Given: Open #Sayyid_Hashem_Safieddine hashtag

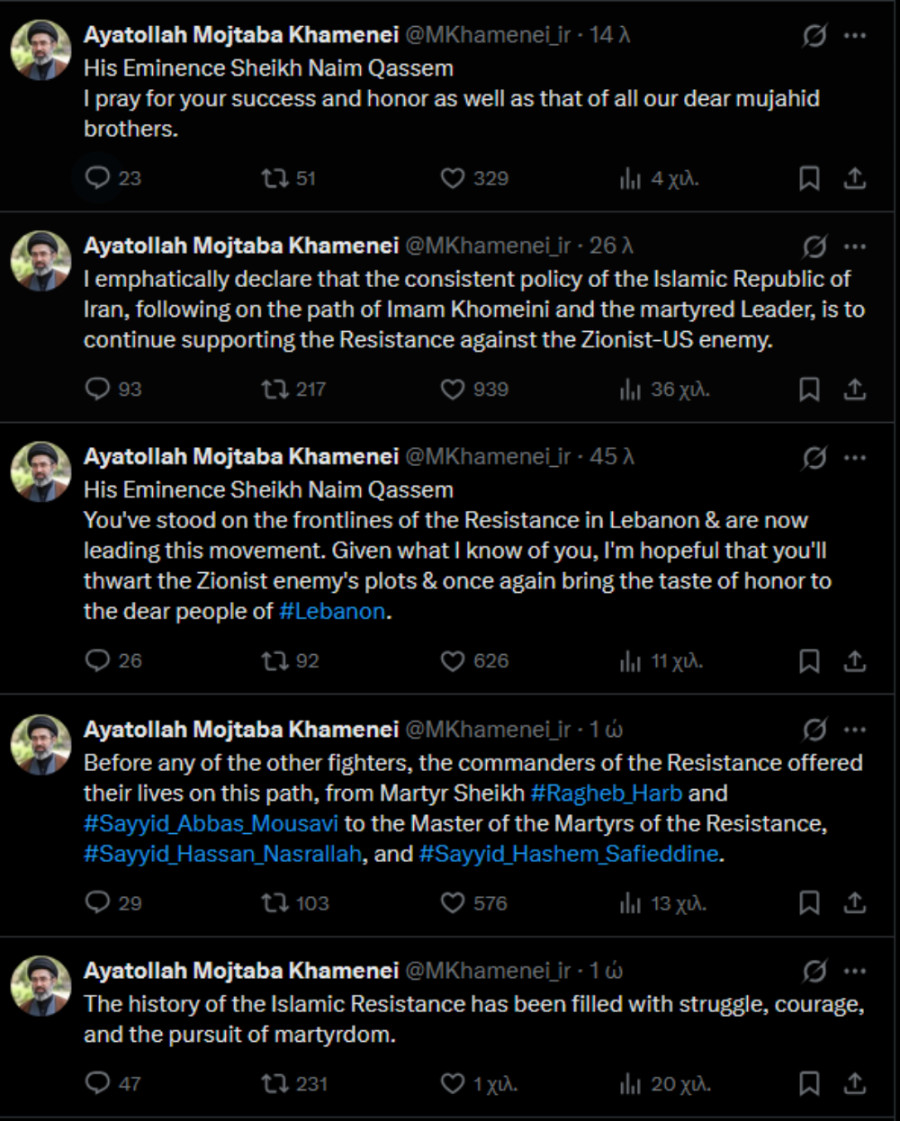Looking at the screenshot, I should click(569, 854).
